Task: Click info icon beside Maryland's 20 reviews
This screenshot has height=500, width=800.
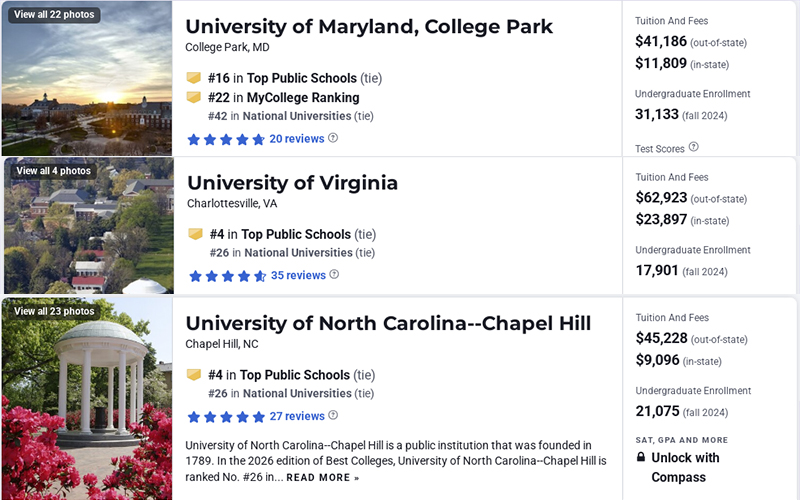Action: click(333, 138)
